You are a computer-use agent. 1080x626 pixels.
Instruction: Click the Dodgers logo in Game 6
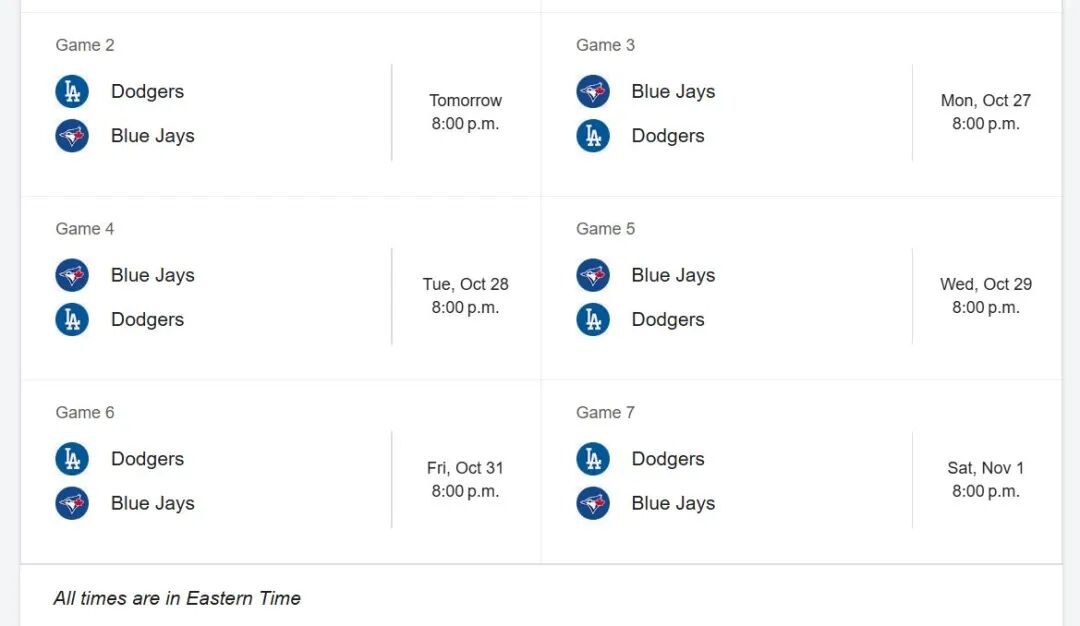pos(72,459)
